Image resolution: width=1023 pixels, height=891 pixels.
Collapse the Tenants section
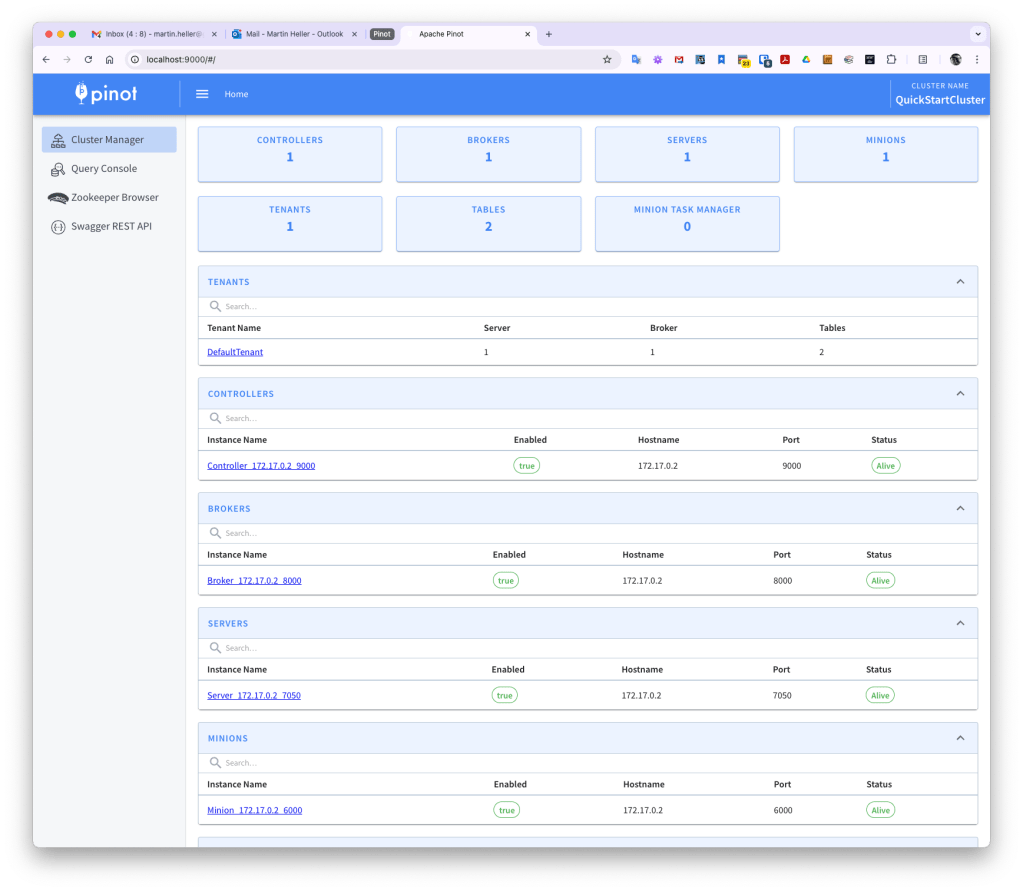pyautogui.click(x=960, y=282)
